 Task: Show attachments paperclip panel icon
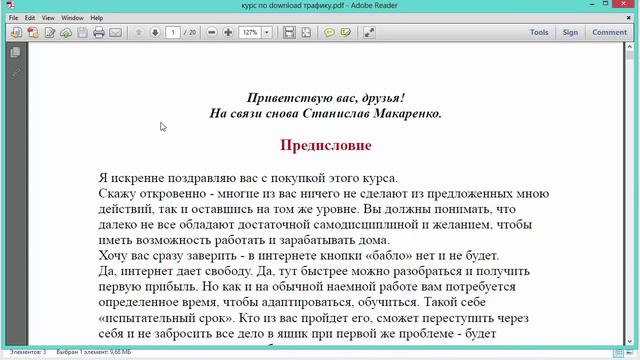point(16,73)
